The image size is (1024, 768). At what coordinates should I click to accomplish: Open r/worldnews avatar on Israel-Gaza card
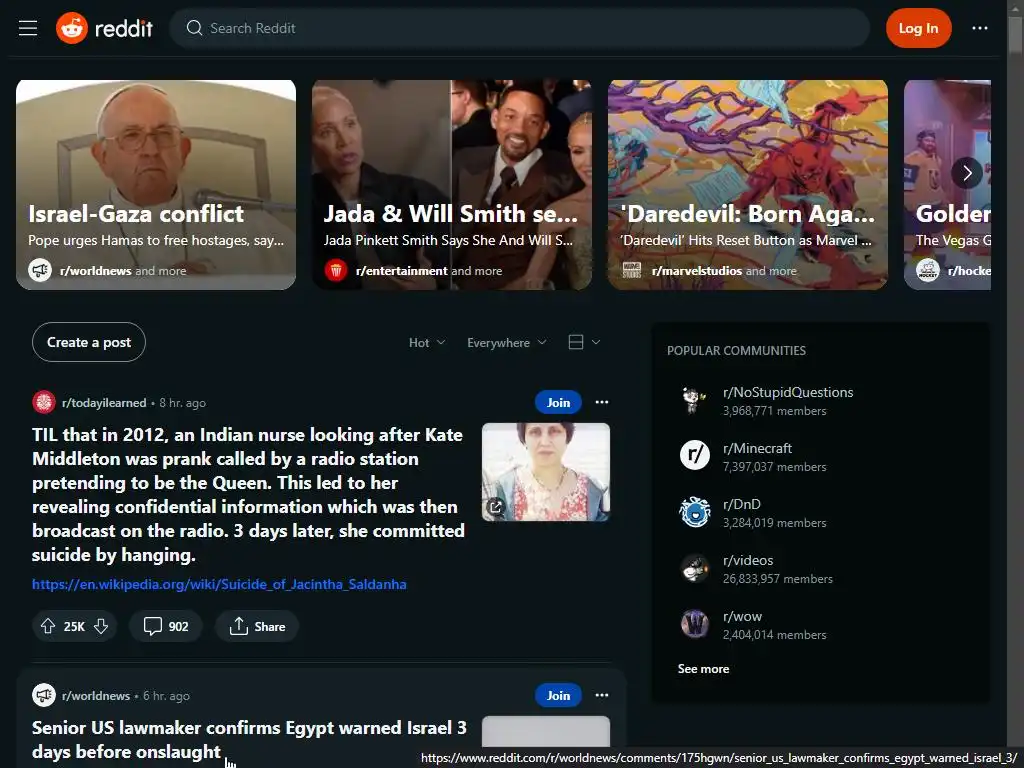pos(40,270)
